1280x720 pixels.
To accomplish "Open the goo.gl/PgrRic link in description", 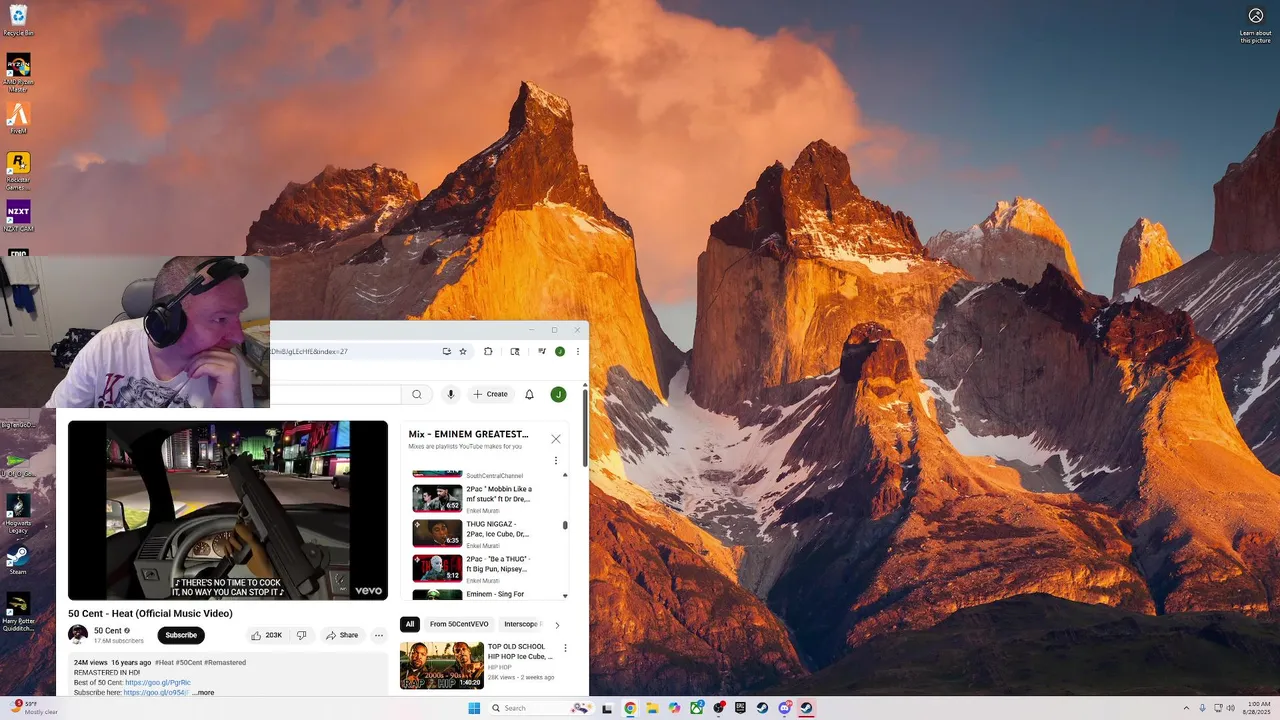I will coord(158,682).
